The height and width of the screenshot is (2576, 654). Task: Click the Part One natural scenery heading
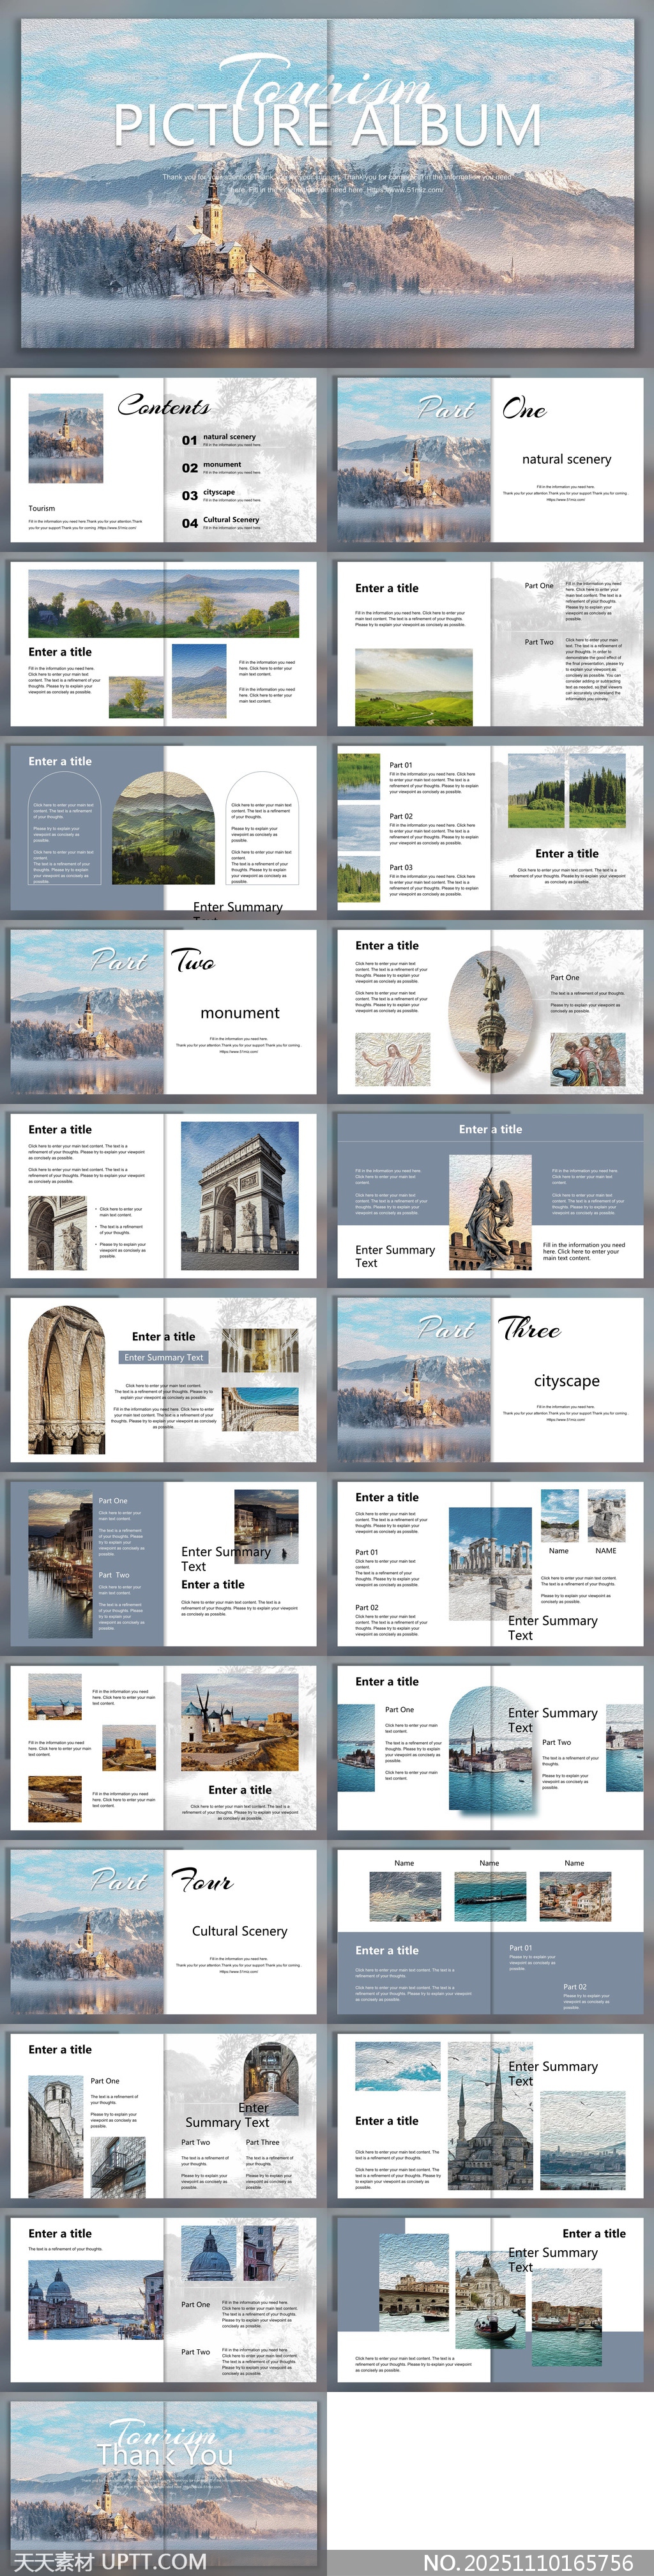pos(566,459)
